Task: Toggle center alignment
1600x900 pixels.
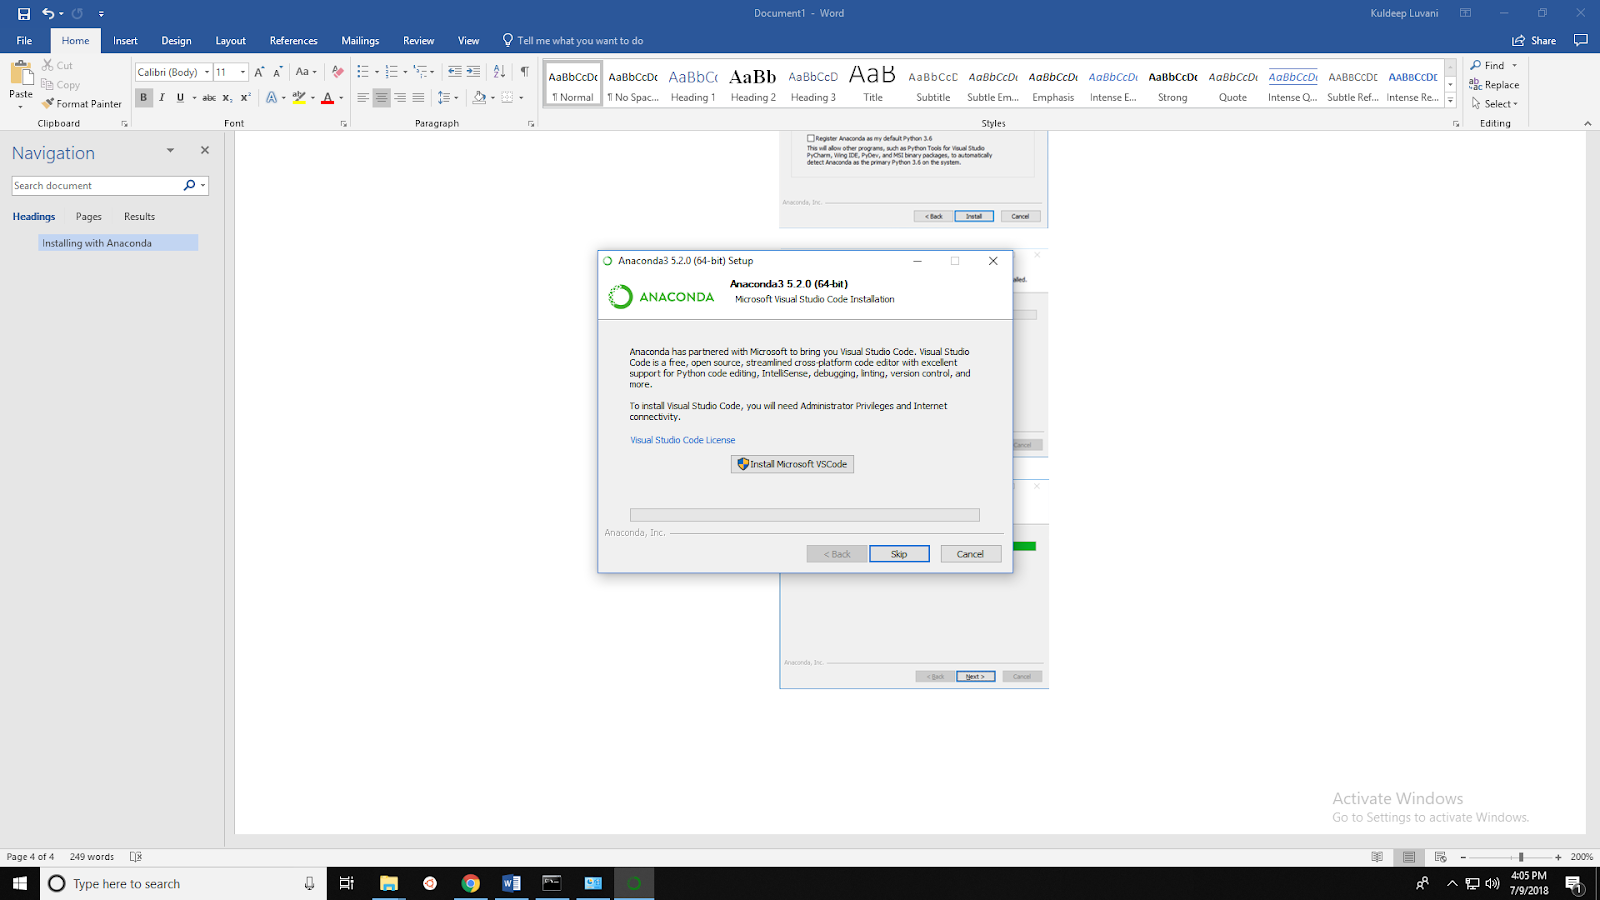Action: [381, 98]
